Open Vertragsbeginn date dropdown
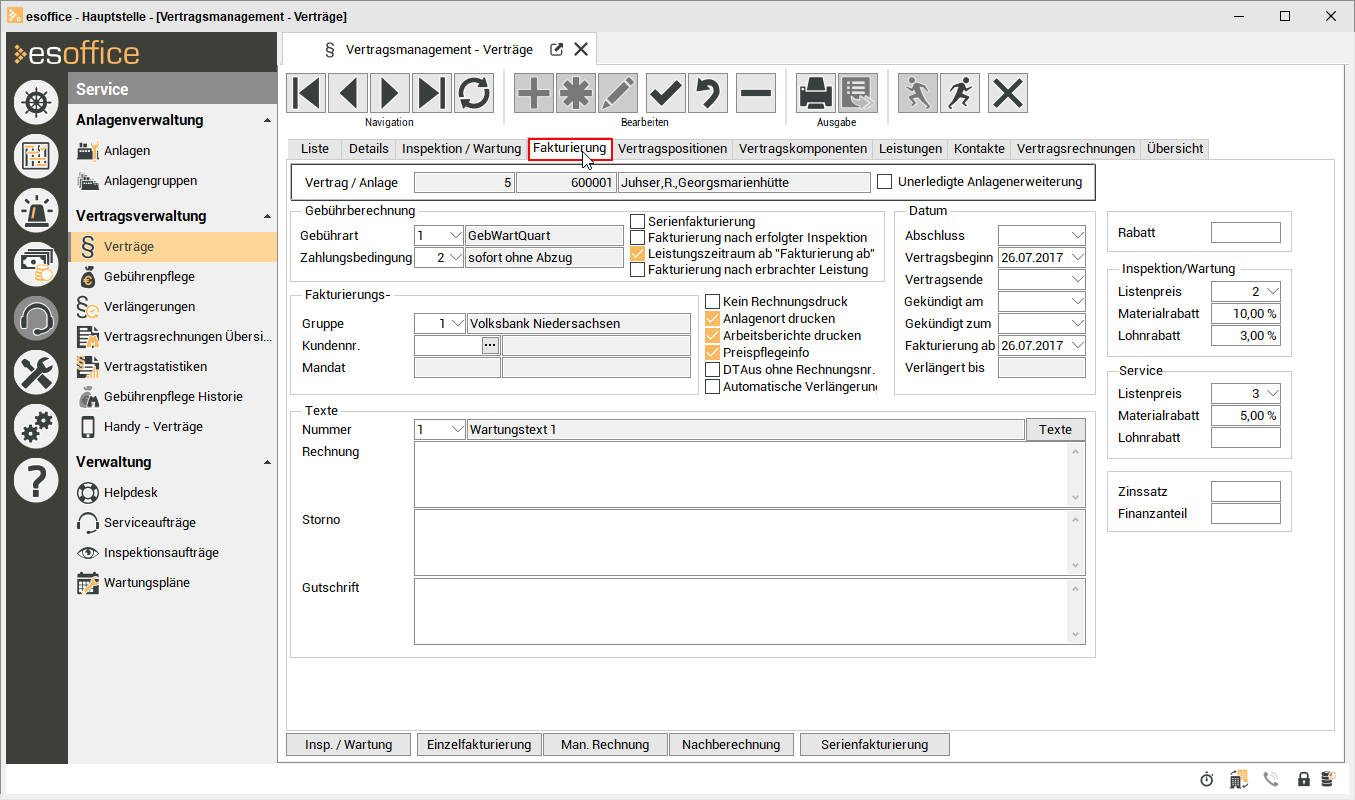1355x800 pixels. 1077,257
